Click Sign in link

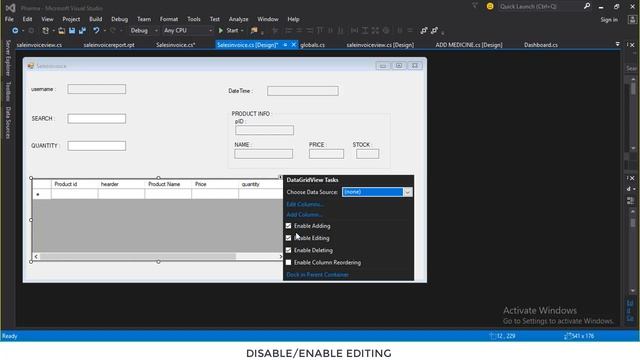pos(609,20)
